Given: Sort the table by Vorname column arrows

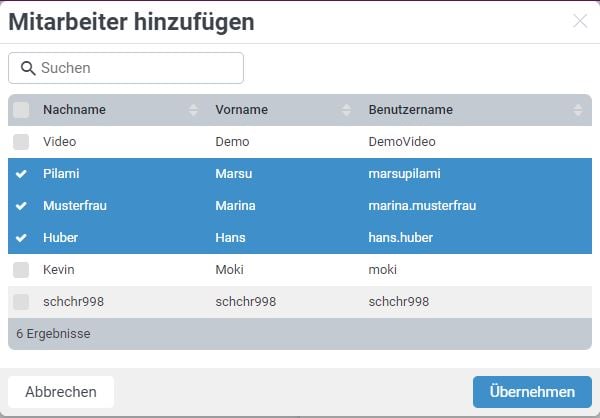Looking at the screenshot, I should coord(346,110).
